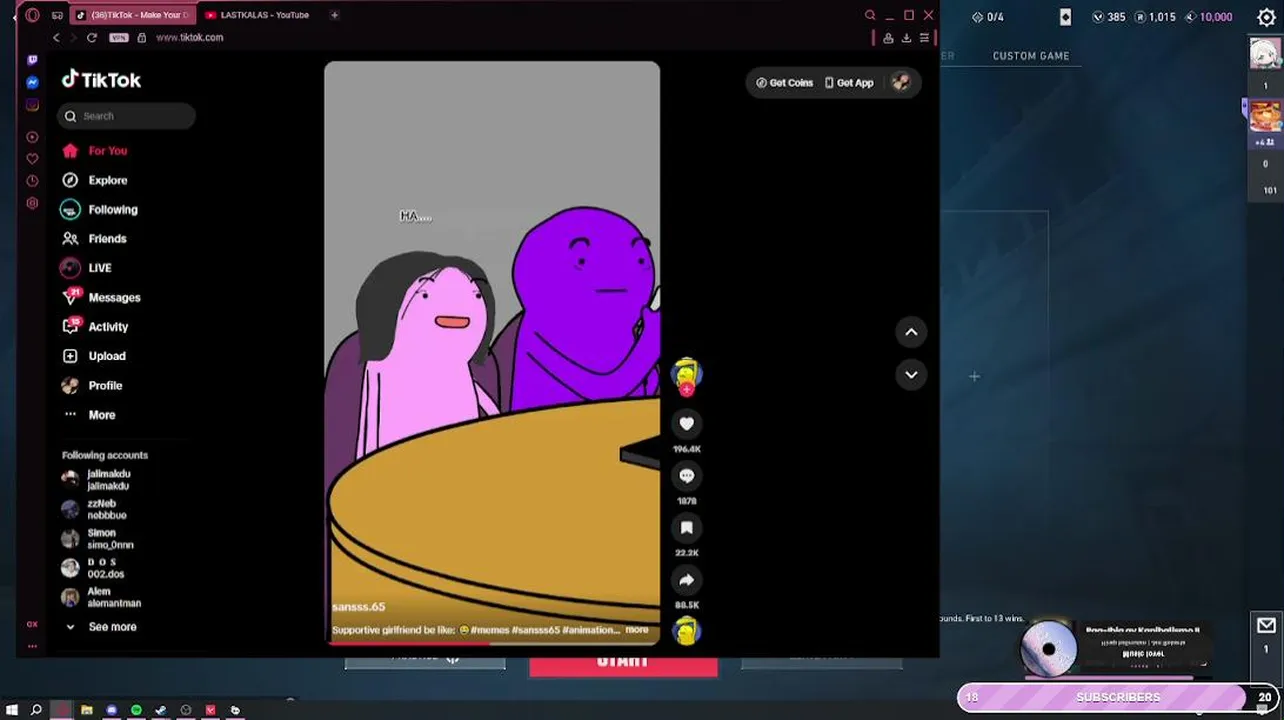Save the video to favorites bookmark
Viewport: 1284px width, 720px height.
point(686,528)
